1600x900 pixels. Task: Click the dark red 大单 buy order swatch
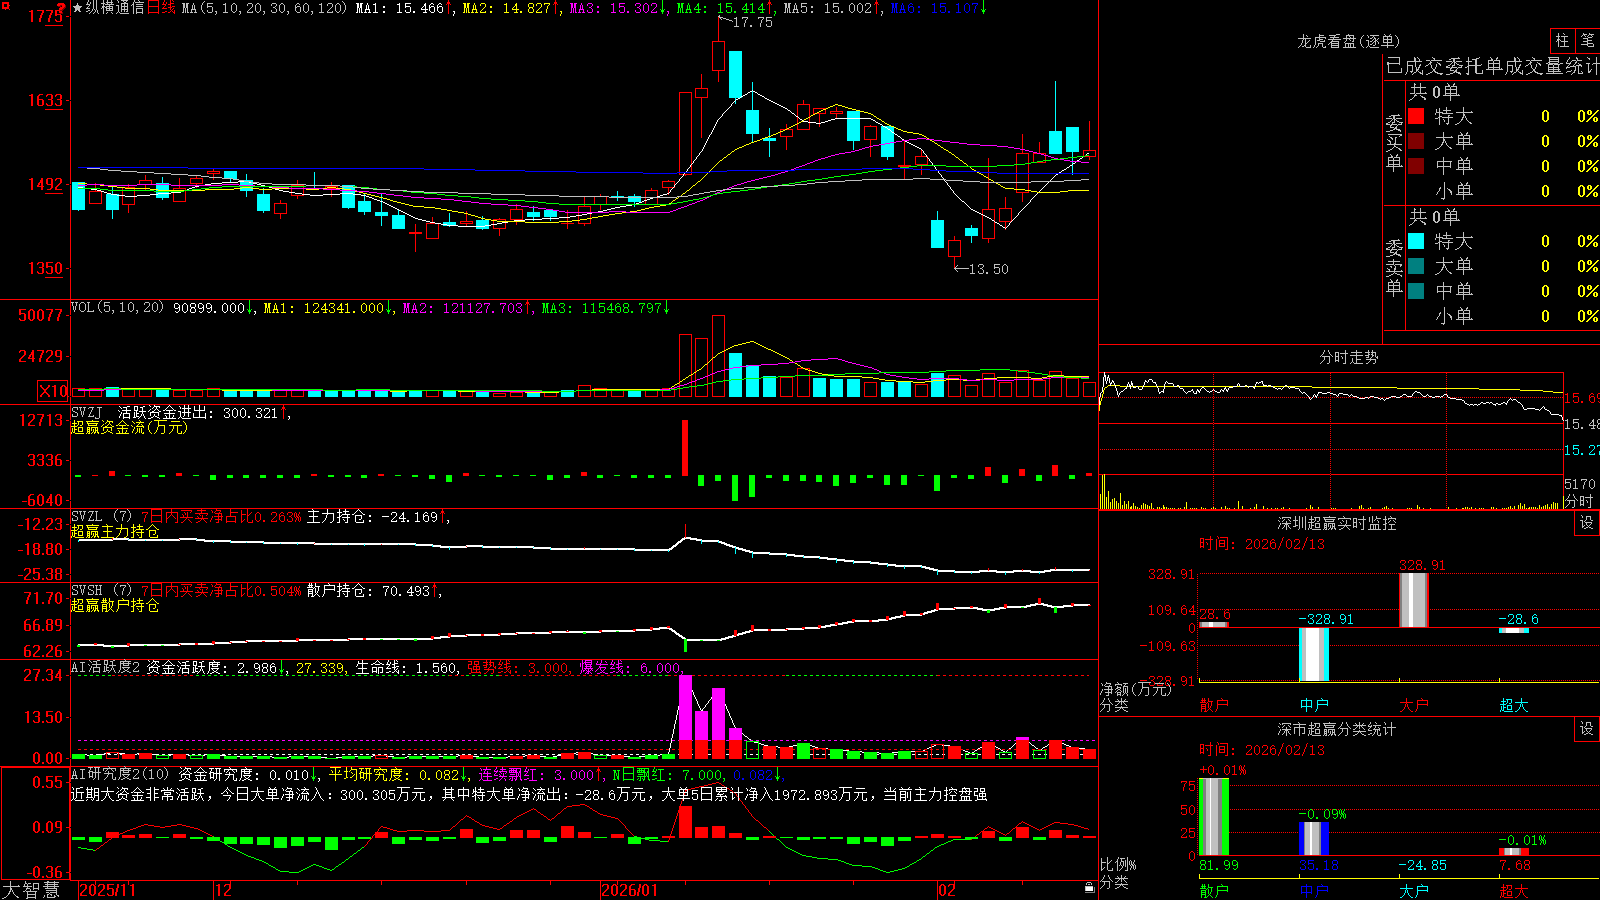[x=1416, y=141]
